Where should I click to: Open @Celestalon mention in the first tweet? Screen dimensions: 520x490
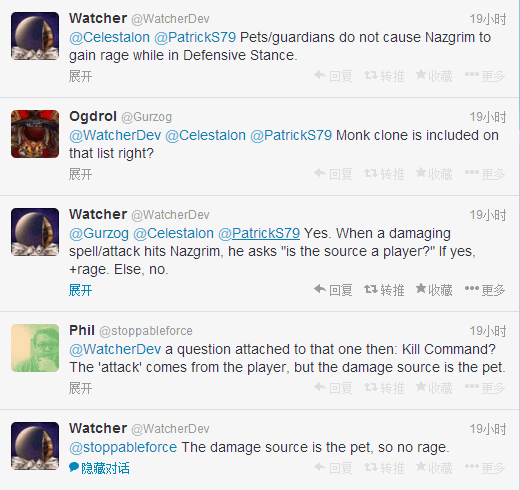coord(109,37)
